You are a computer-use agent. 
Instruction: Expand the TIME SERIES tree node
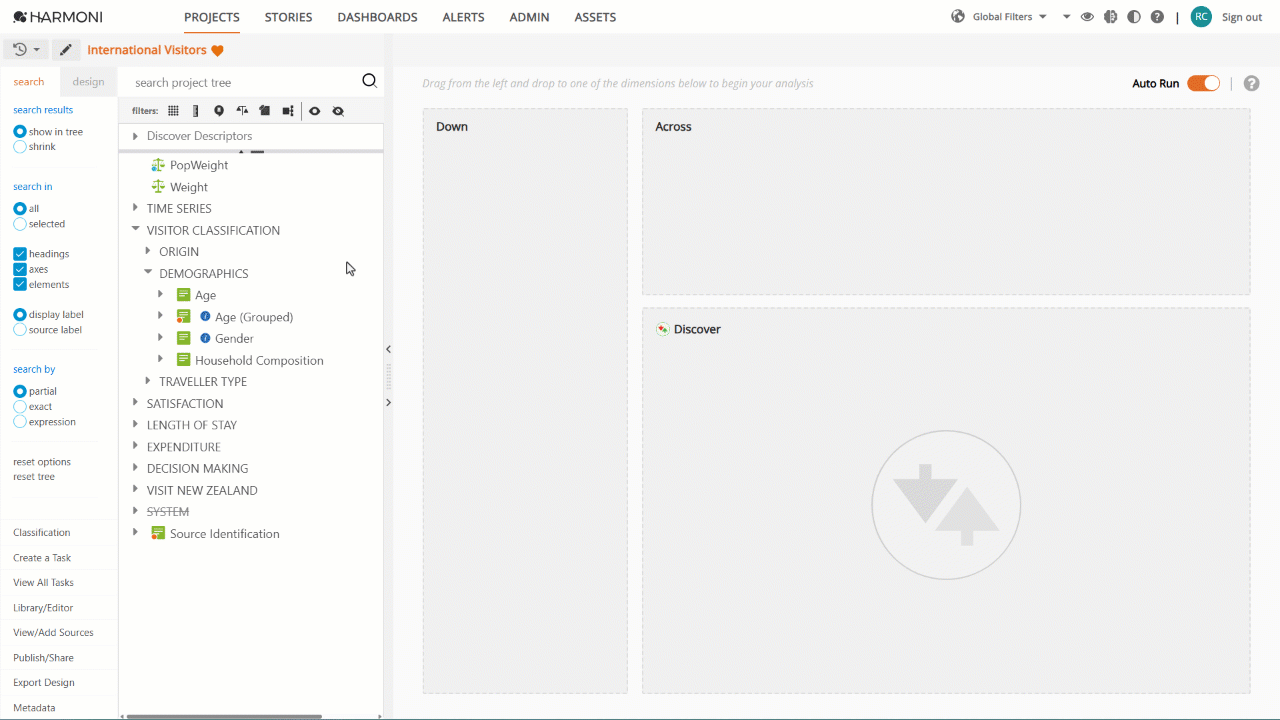[135, 208]
